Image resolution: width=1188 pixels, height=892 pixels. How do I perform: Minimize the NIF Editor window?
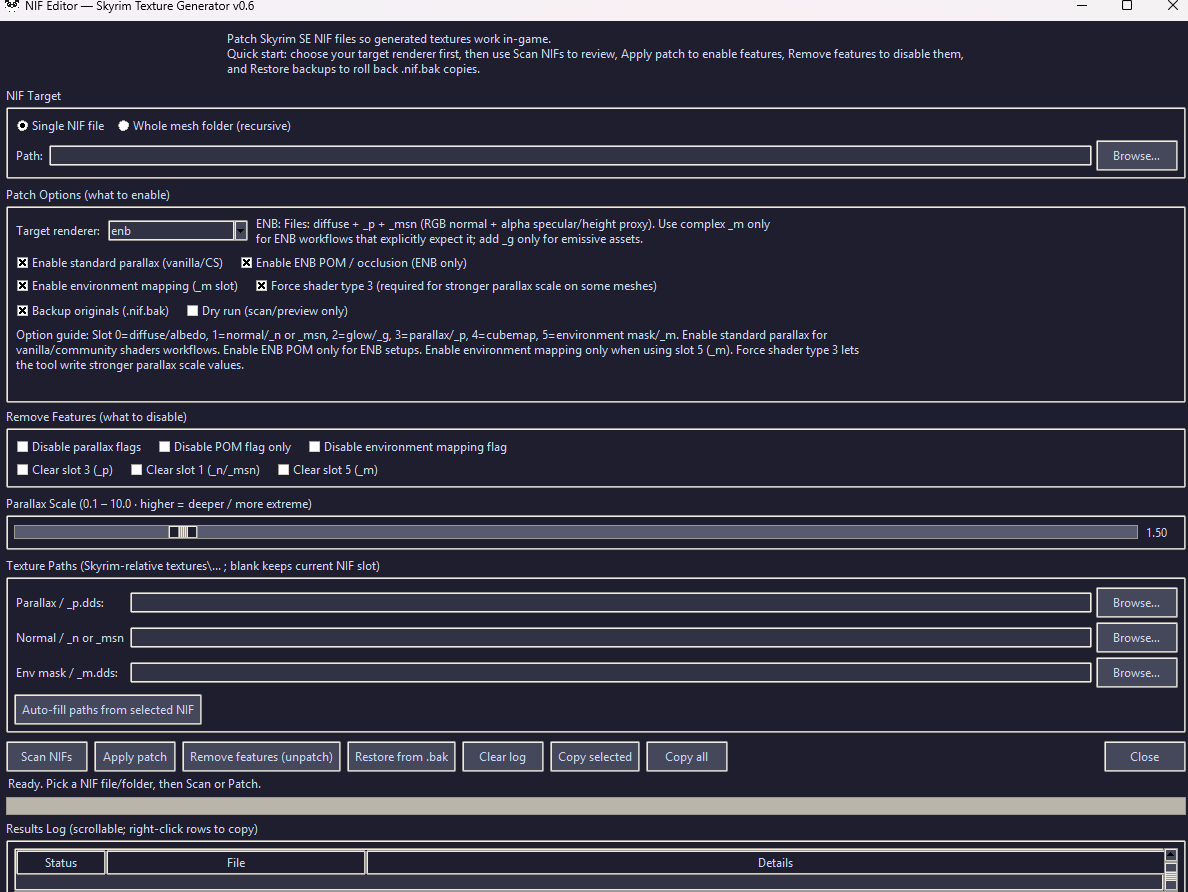(1082, 6)
